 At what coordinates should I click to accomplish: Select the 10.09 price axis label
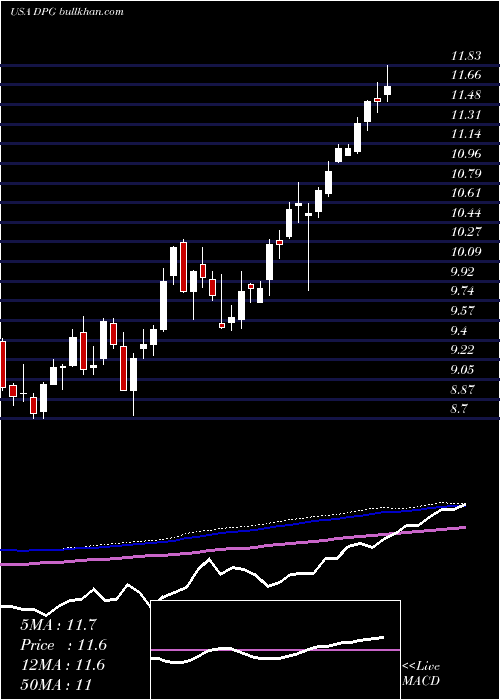(466, 252)
